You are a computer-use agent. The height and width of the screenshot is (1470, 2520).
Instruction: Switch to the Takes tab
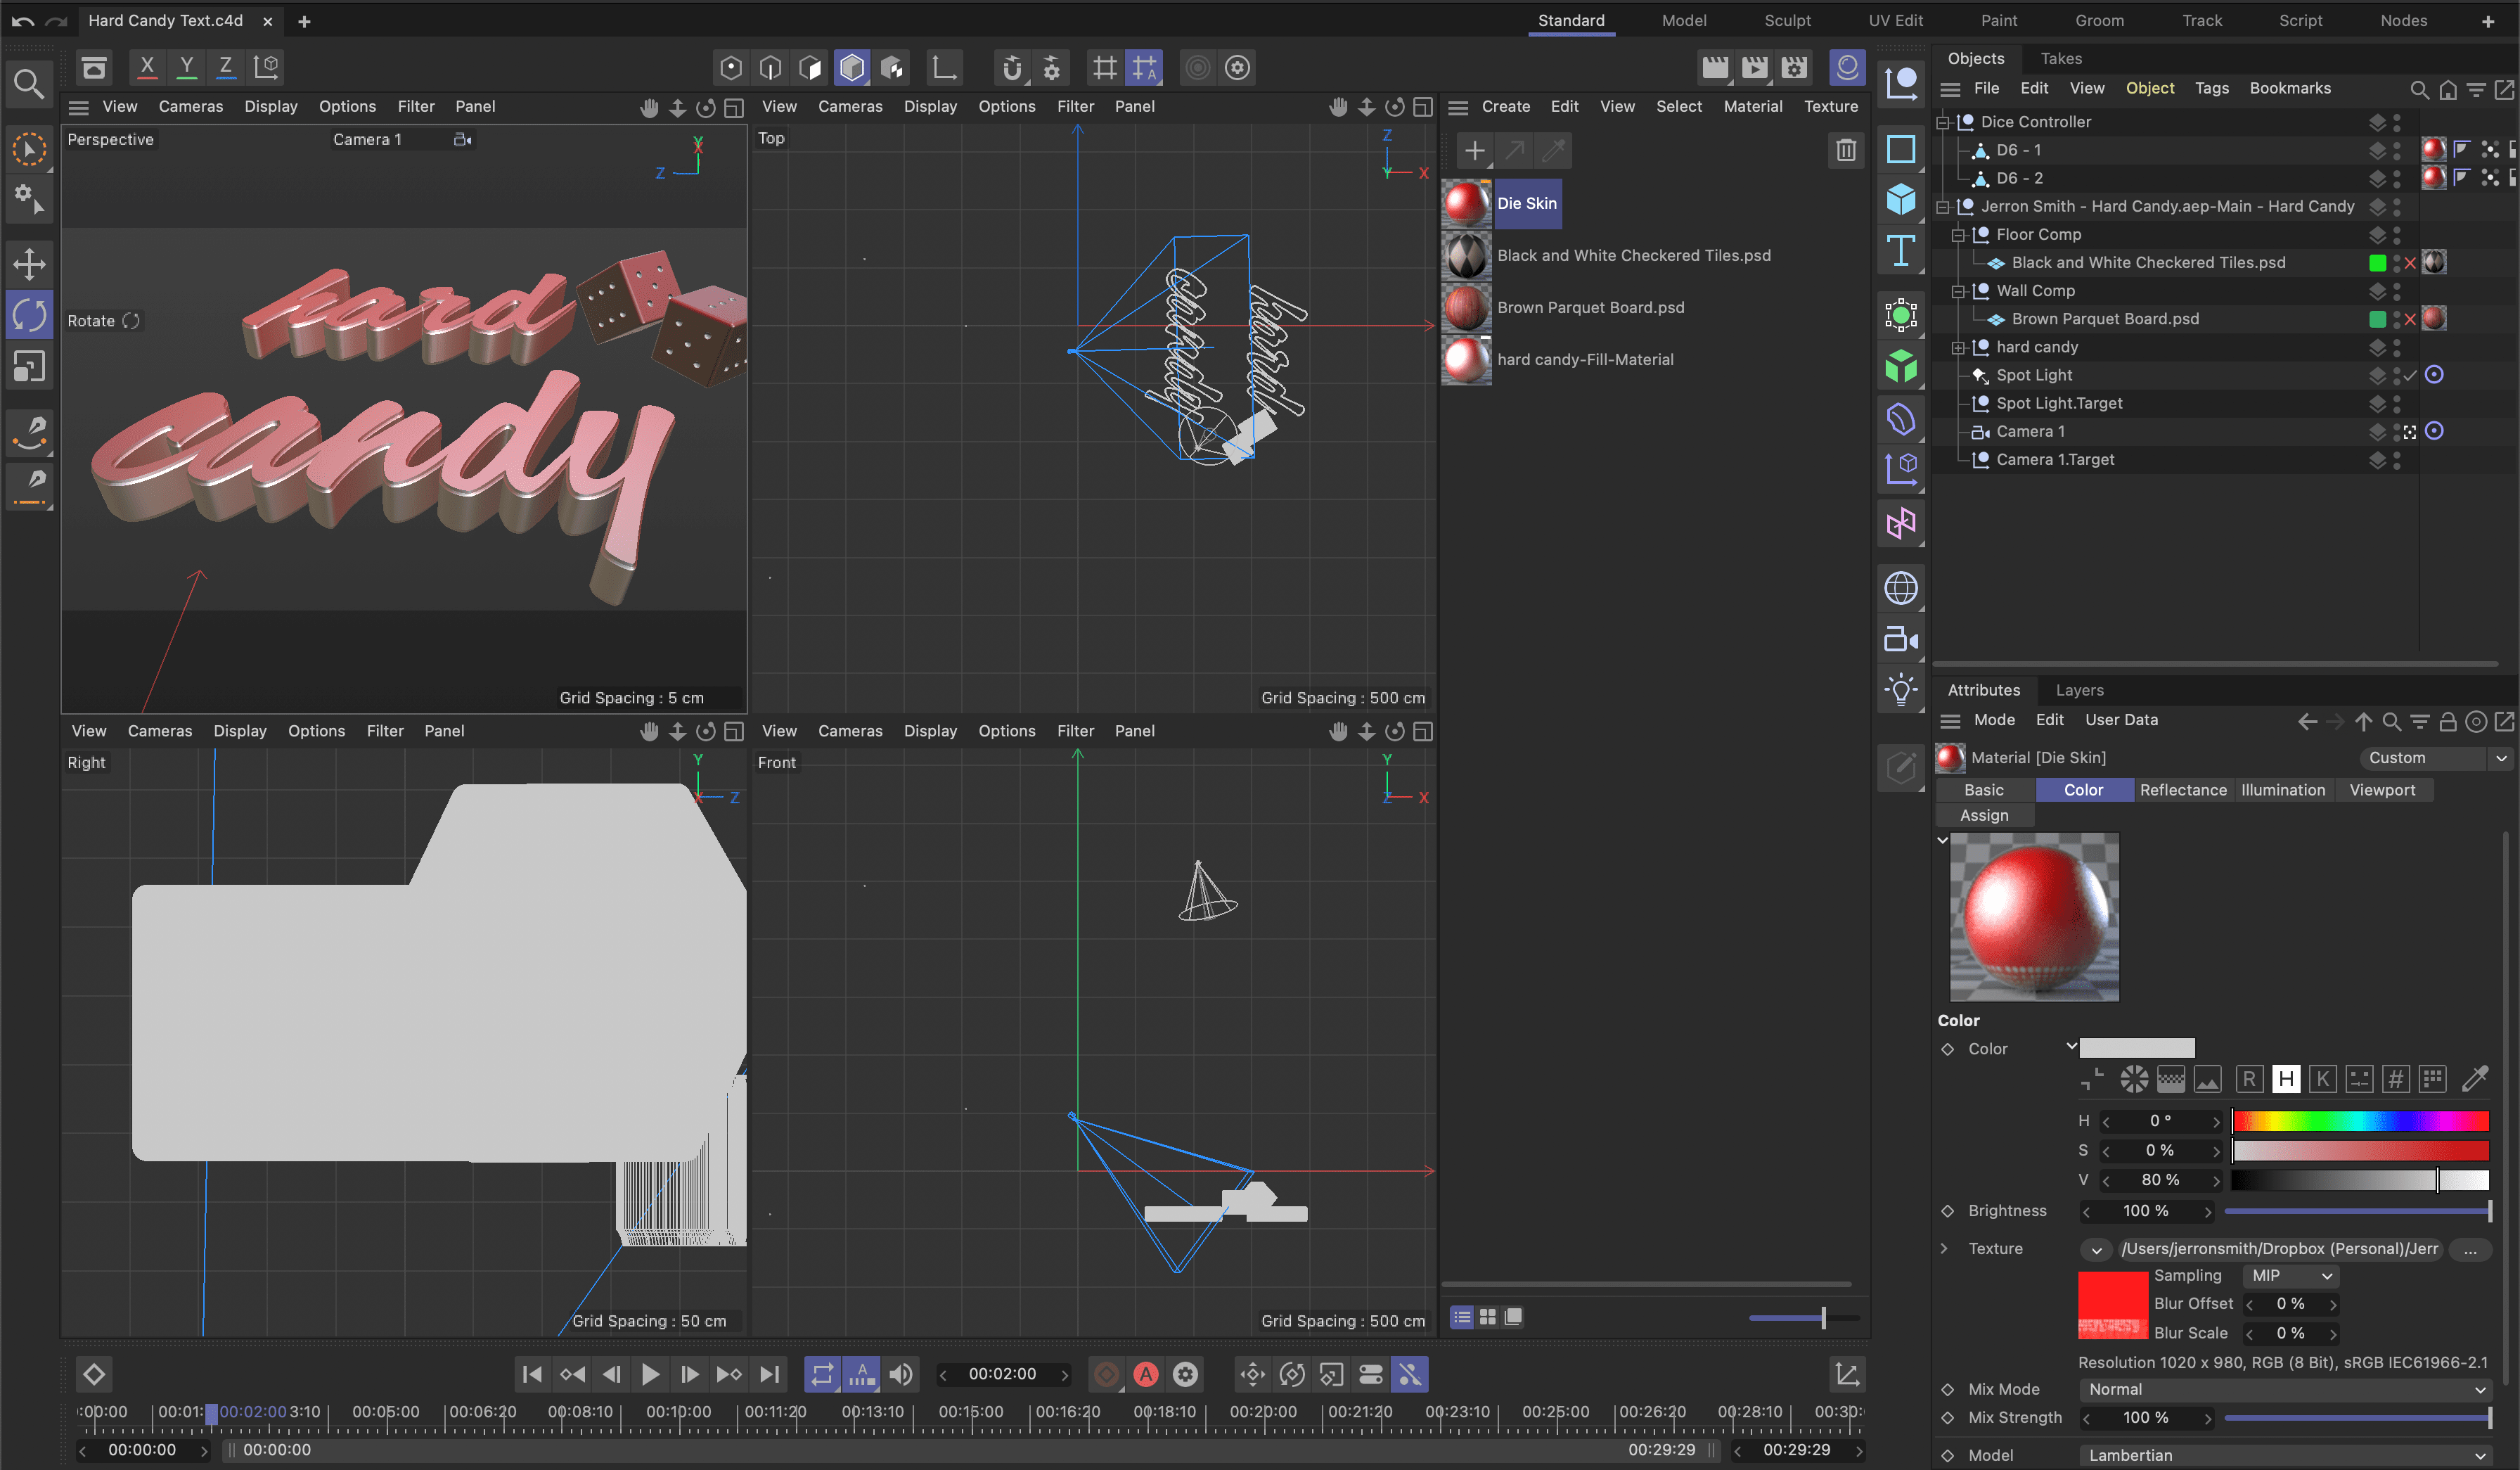(2061, 58)
